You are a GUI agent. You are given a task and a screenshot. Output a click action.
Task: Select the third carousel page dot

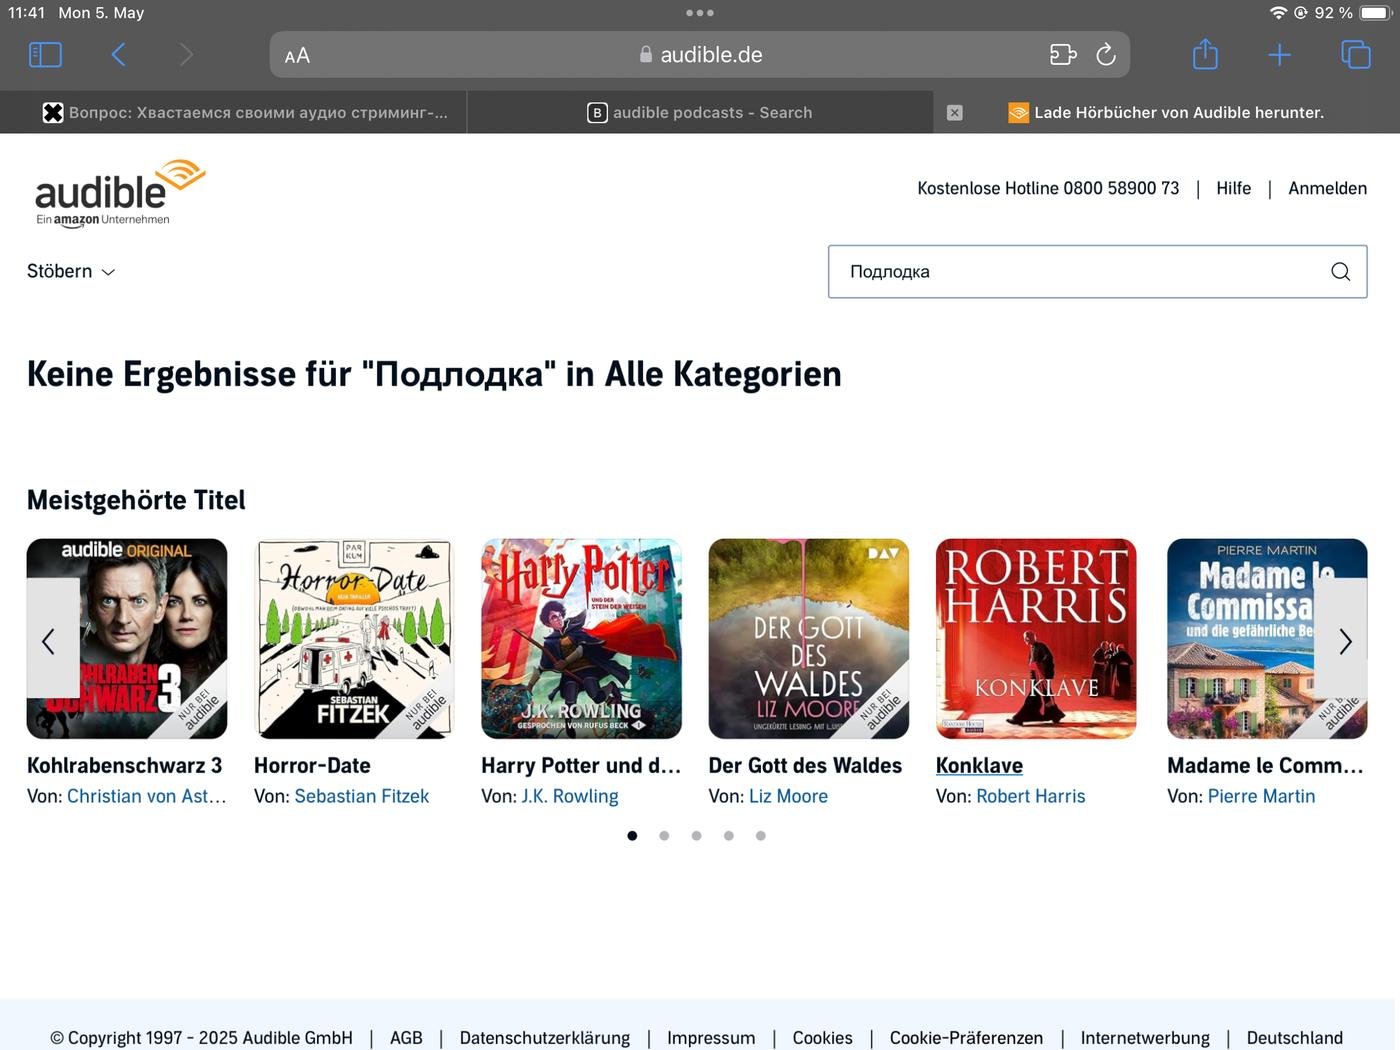point(696,836)
